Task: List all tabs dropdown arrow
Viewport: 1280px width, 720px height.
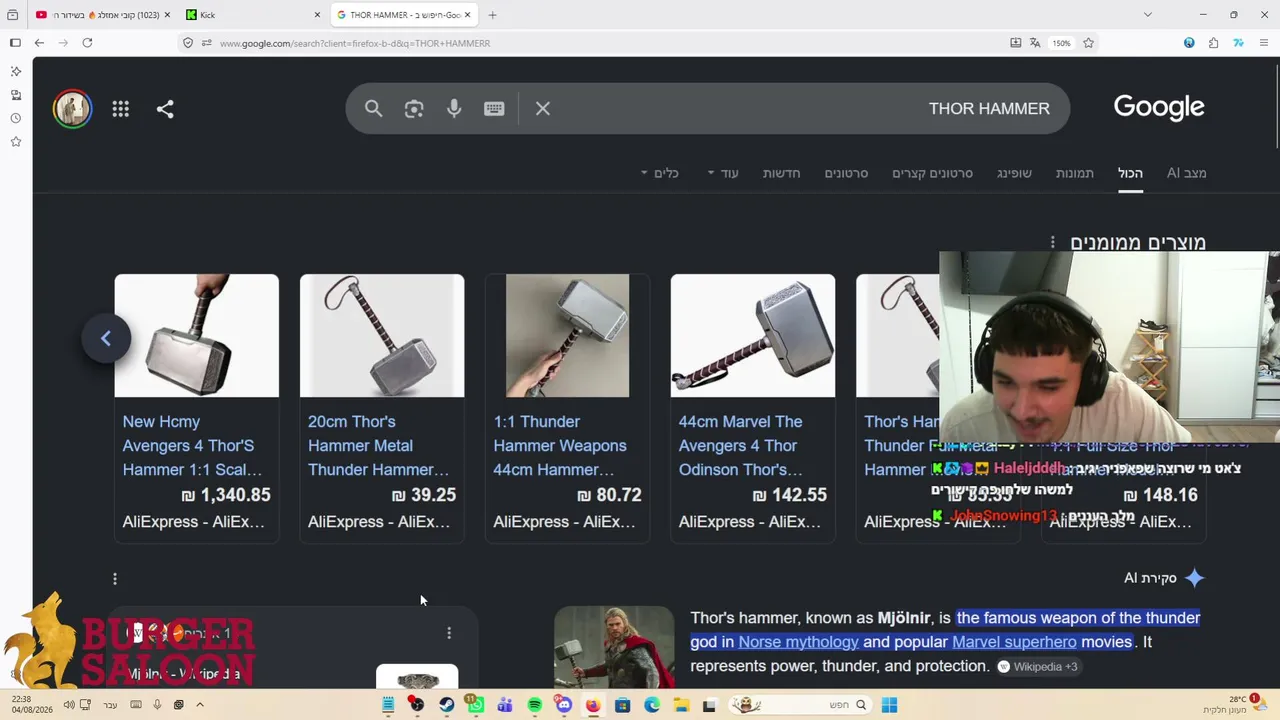Action: (x=1148, y=15)
